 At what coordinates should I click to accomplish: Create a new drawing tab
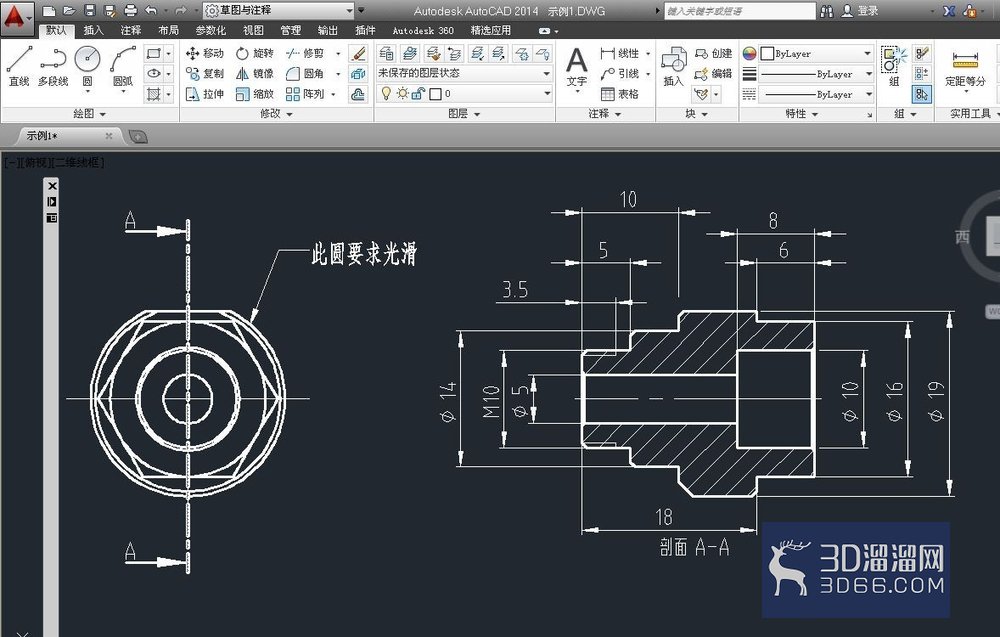pos(138,136)
